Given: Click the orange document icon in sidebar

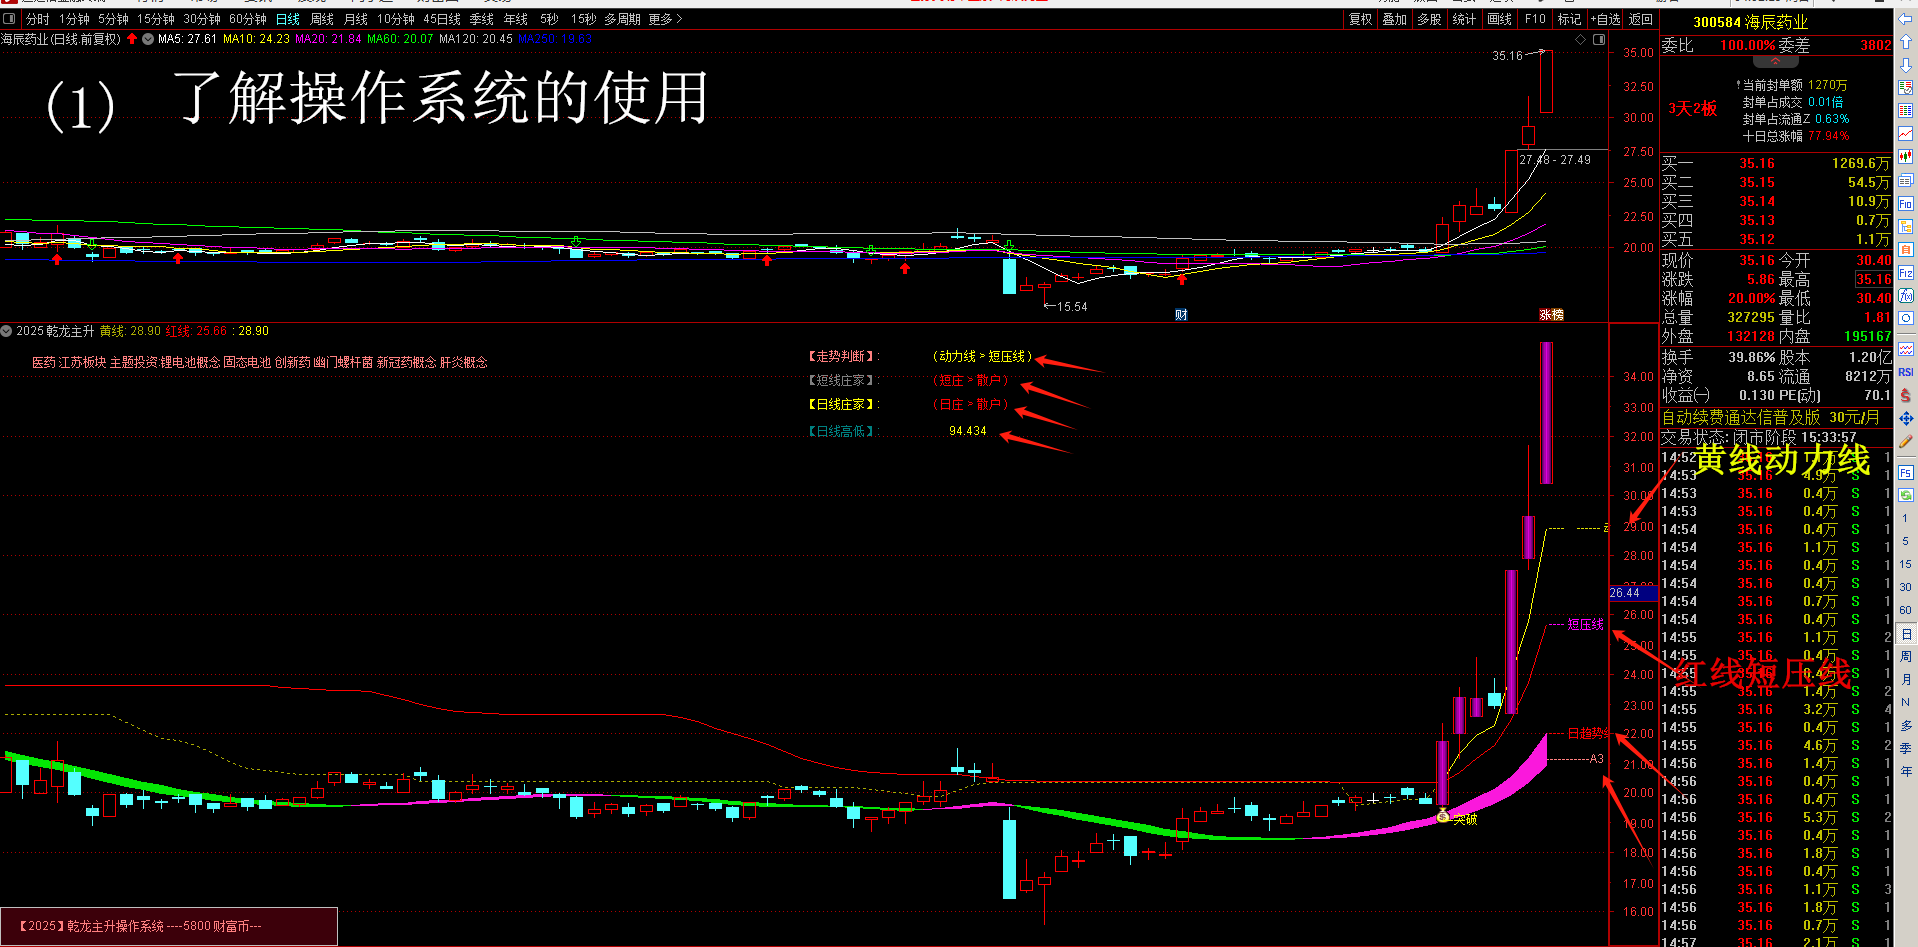Looking at the screenshot, I should coord(1906,249).
